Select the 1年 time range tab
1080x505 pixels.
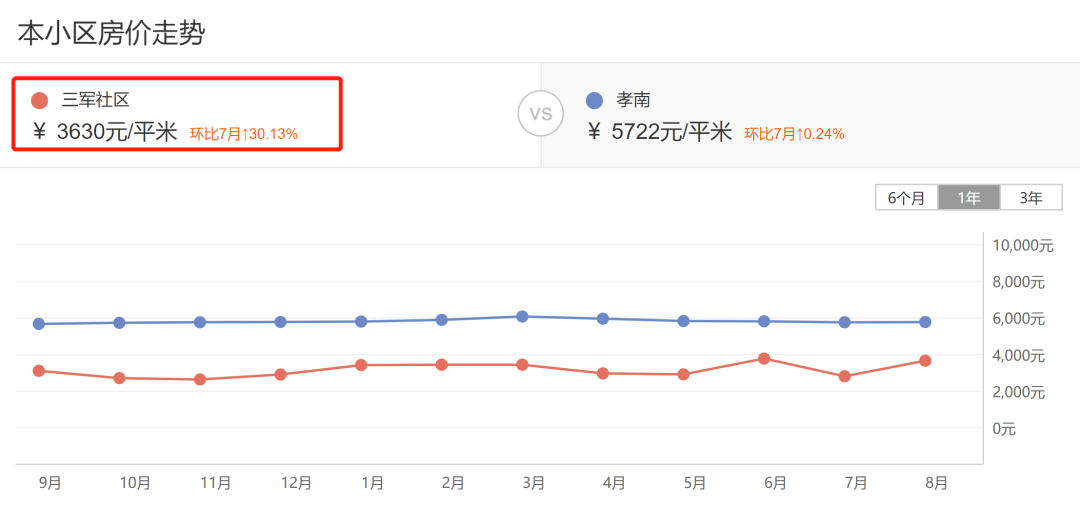click(x=968, y=198)
